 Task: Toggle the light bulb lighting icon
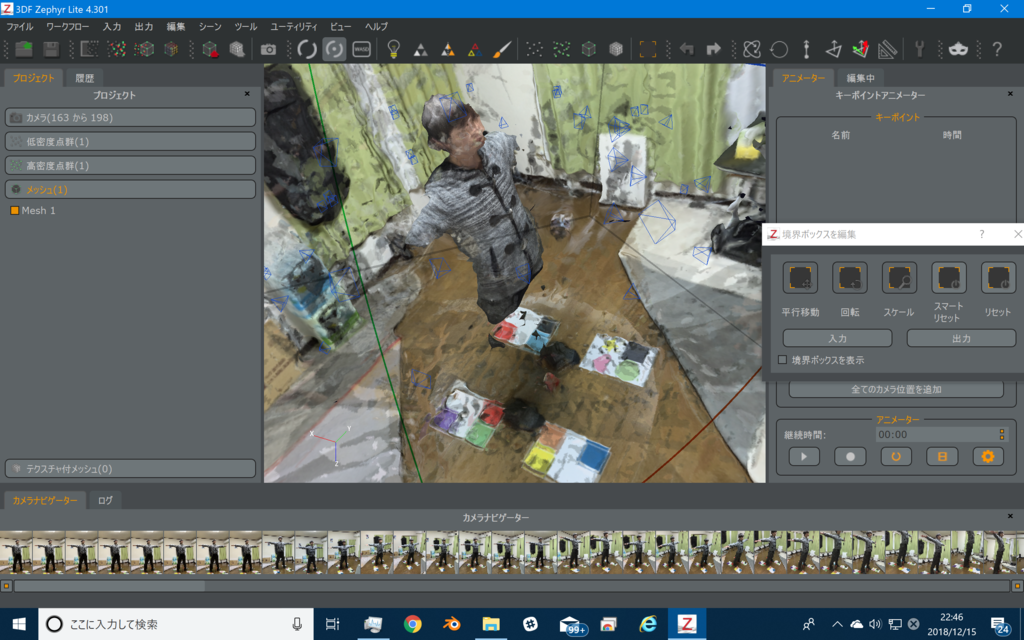coord(393,49)
